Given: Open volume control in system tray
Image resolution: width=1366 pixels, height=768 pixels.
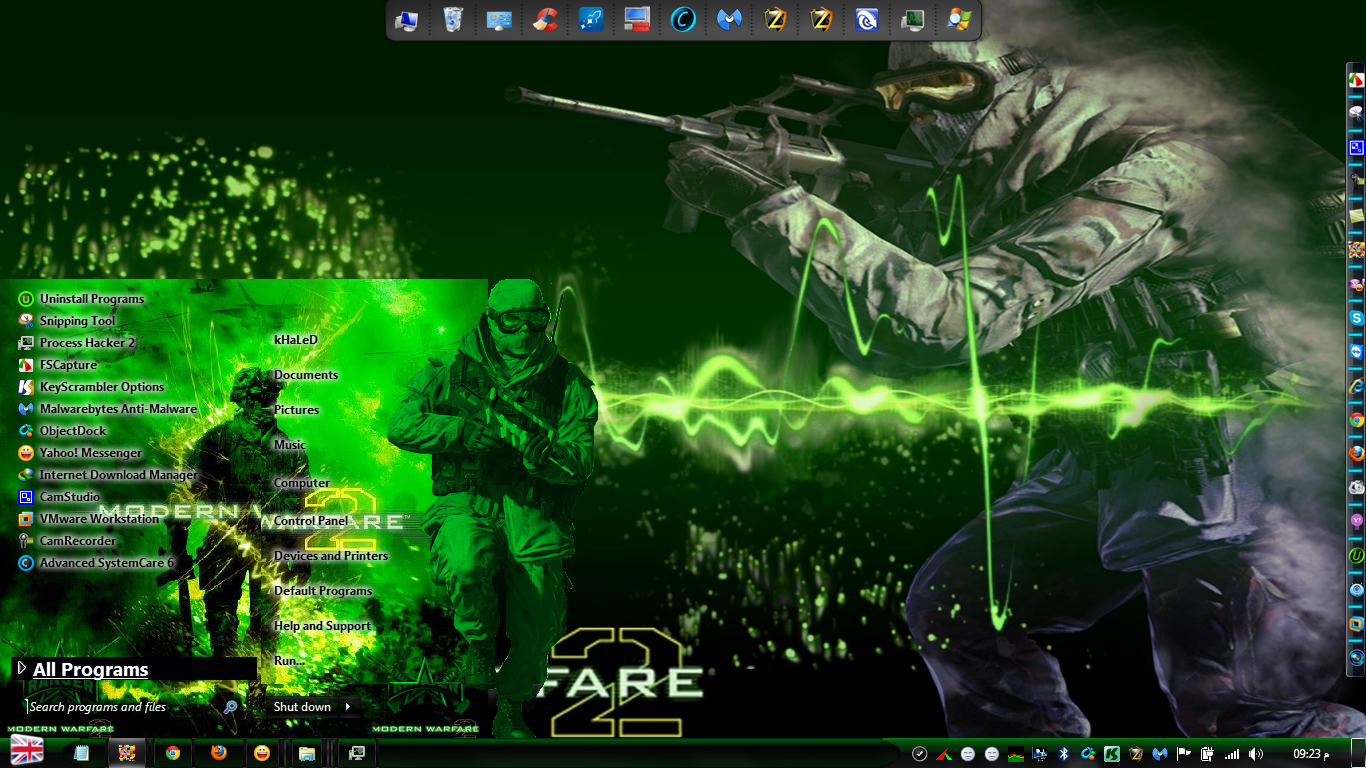Looking at the screenshot, I should pyautogui.click(x=1256, y=754).
